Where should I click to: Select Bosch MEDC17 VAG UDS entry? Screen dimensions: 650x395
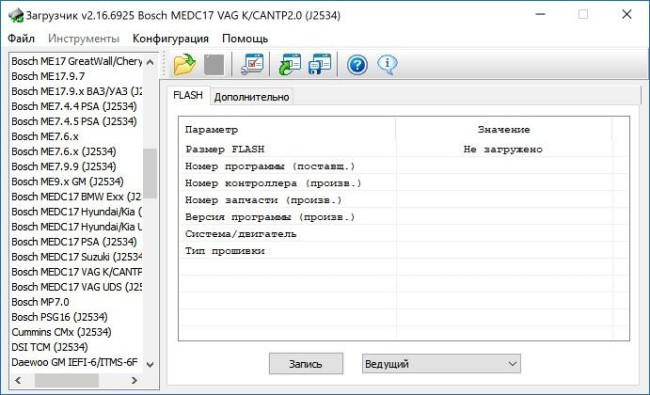point(77,287)
